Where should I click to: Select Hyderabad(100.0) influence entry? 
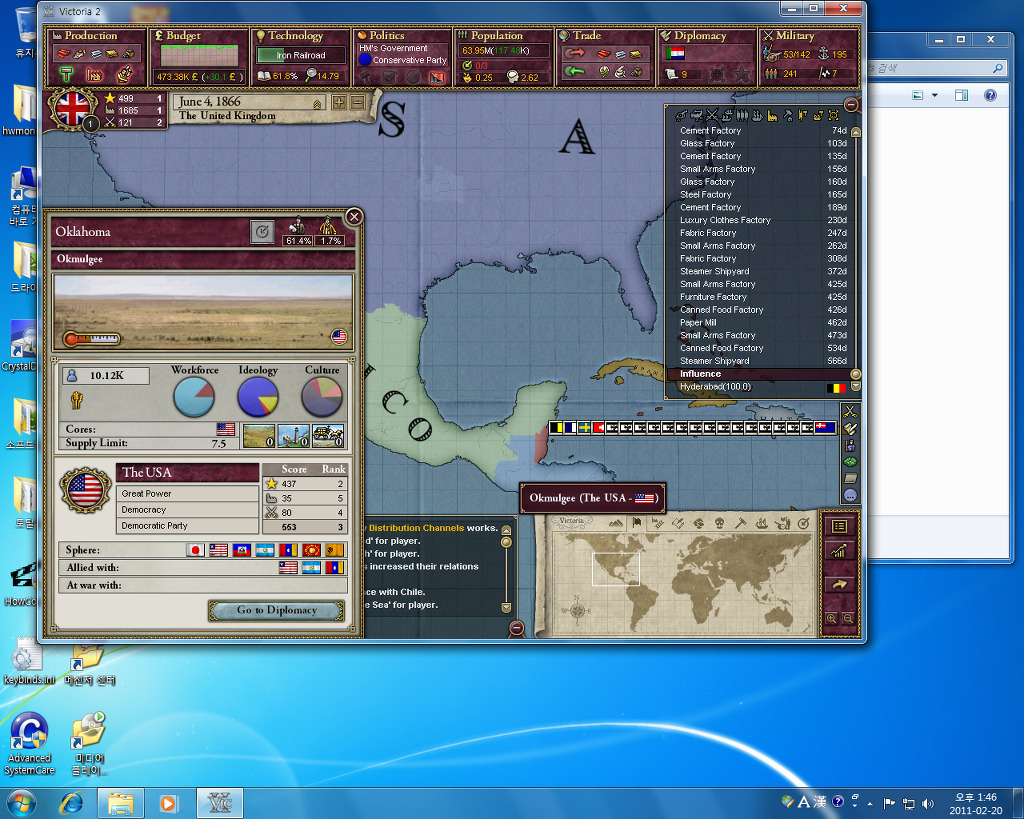coord(763,387)
